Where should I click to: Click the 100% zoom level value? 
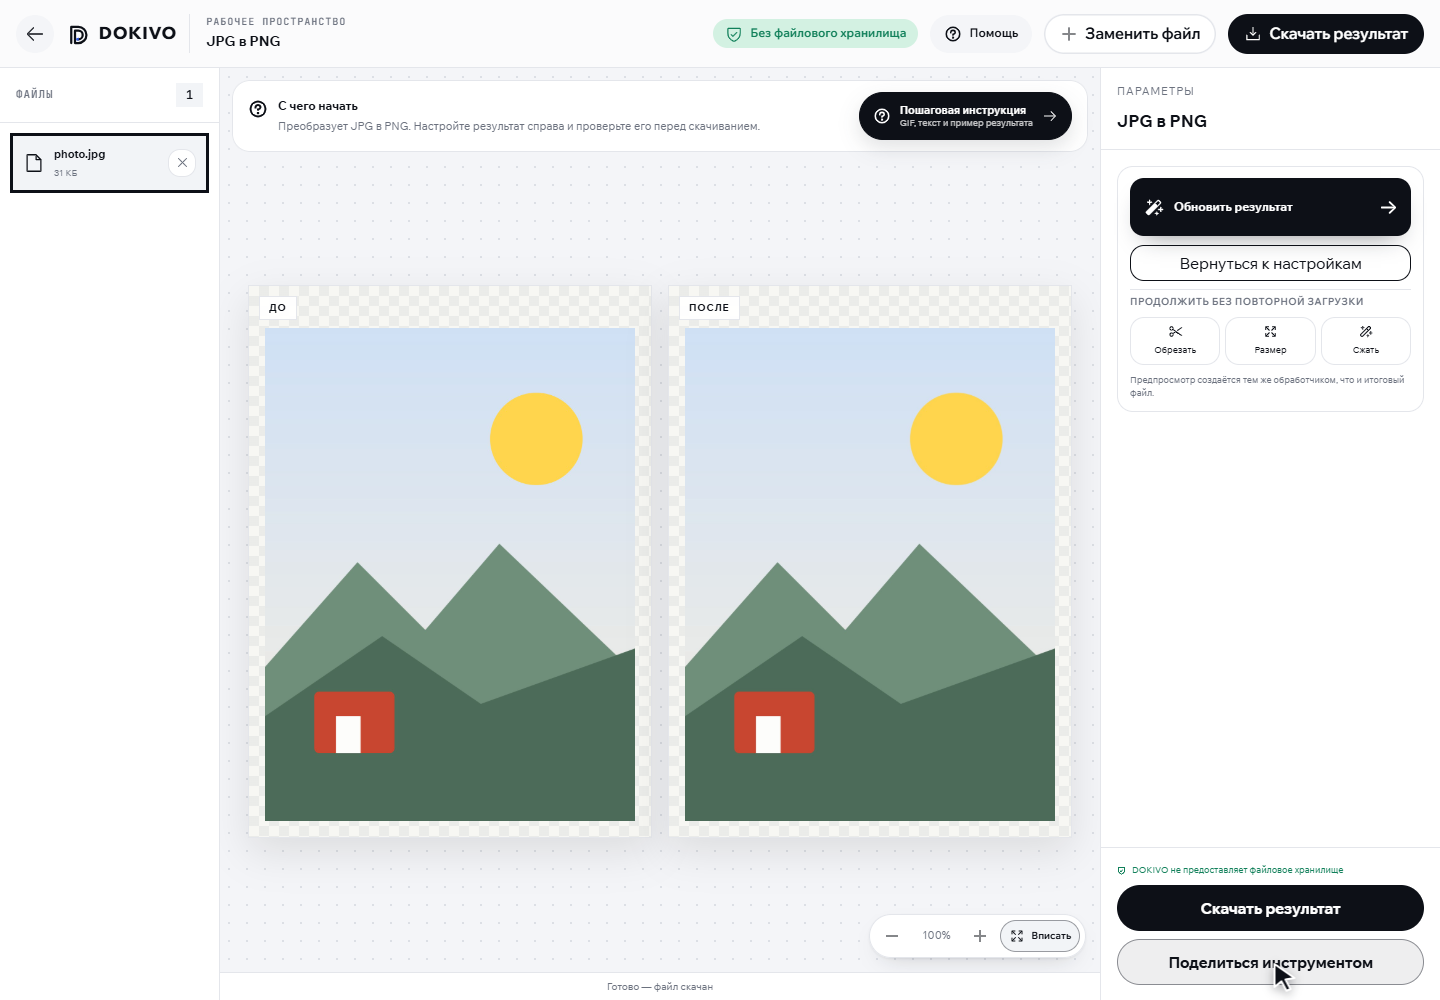937,936
